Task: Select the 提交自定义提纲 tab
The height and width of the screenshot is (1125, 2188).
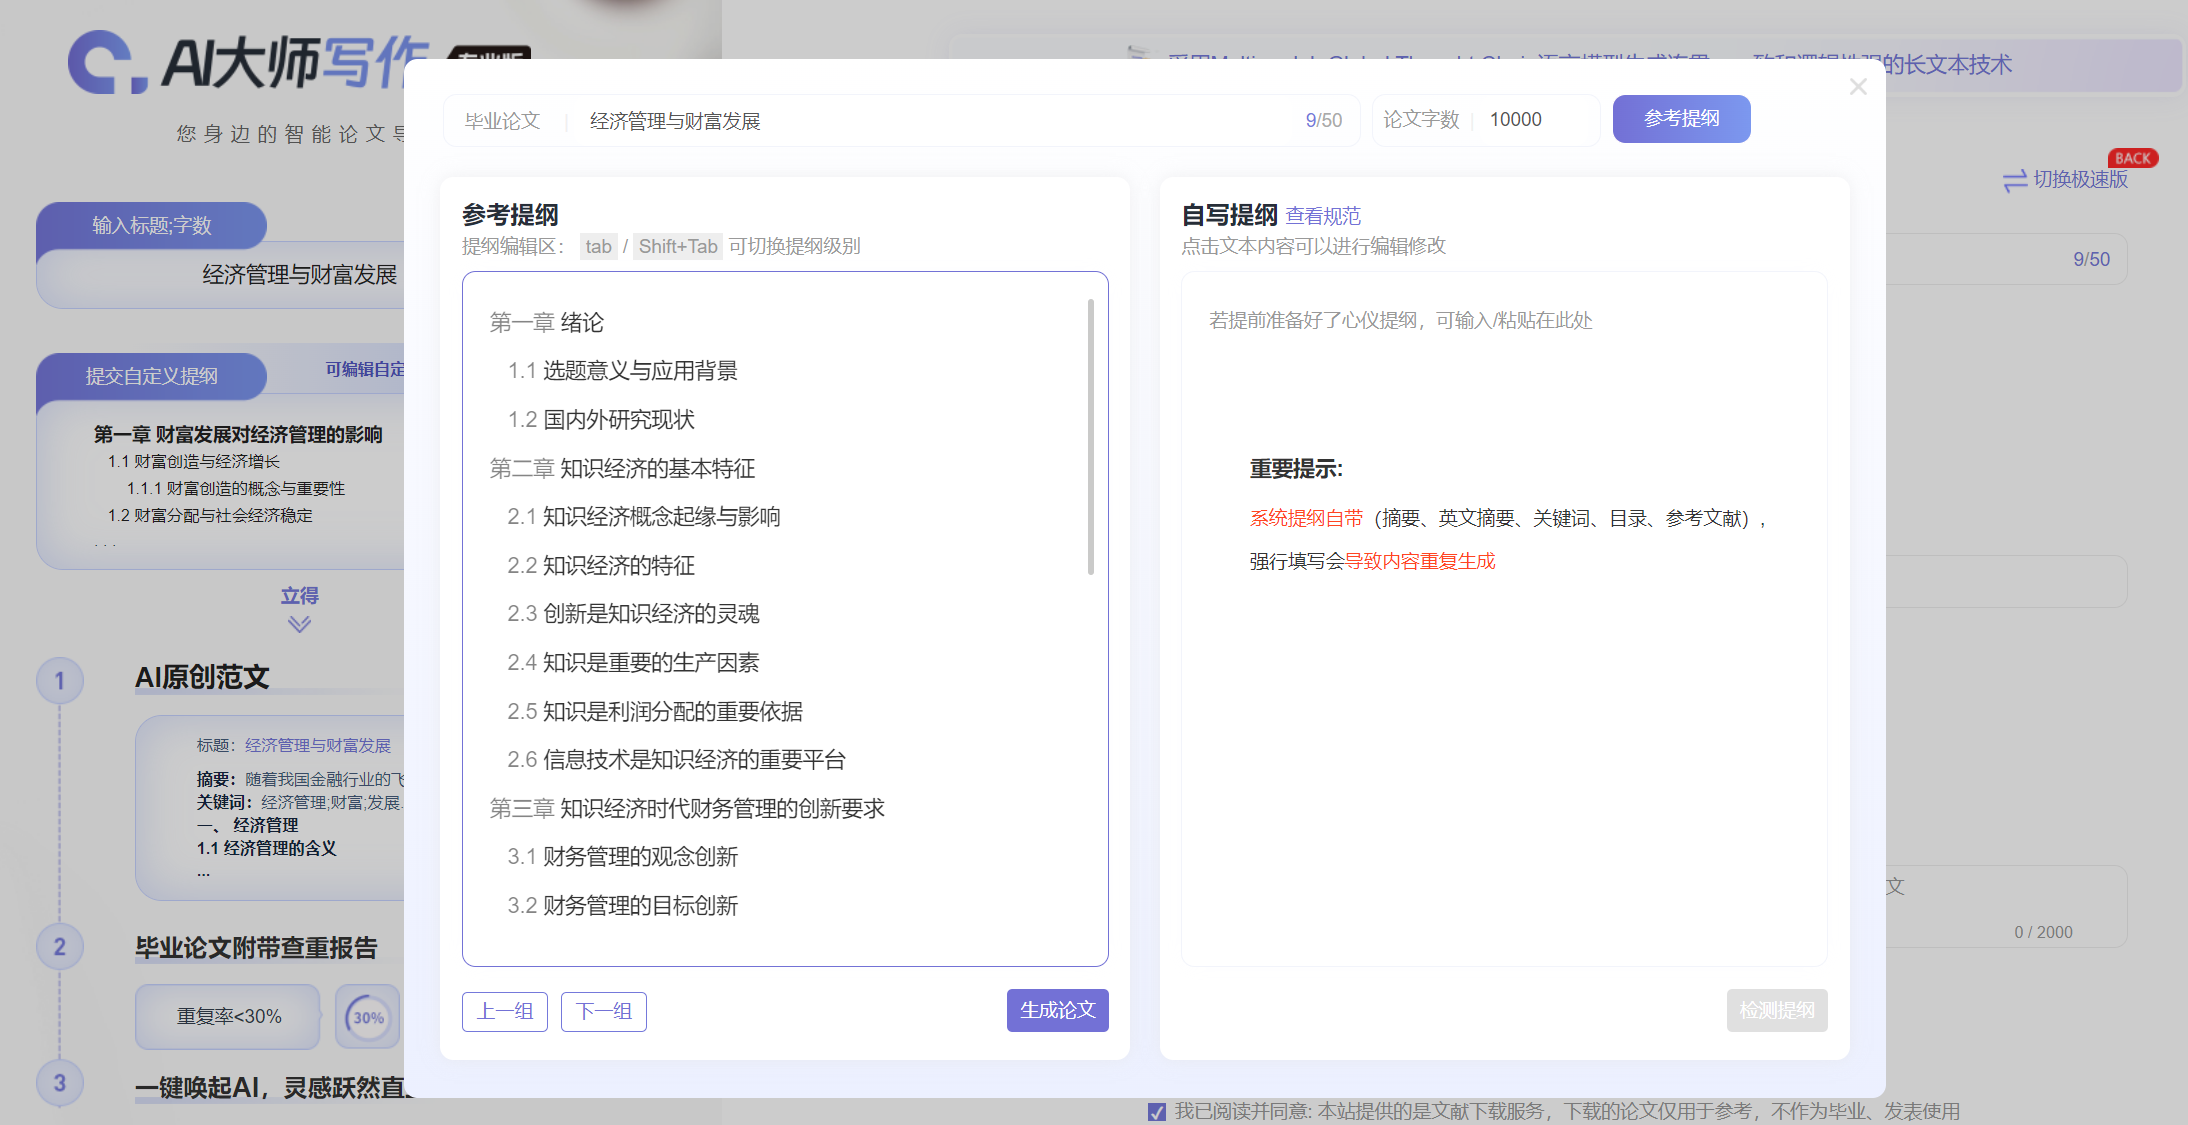Action: [152, 376]
